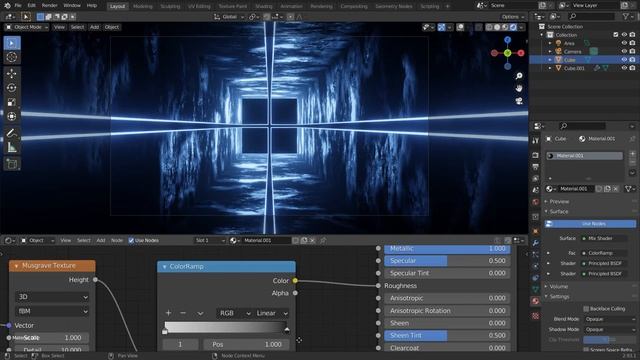This screenshot has height=360, width=640.
Task: Add a new material slot with plus
Action: point(632,153)
